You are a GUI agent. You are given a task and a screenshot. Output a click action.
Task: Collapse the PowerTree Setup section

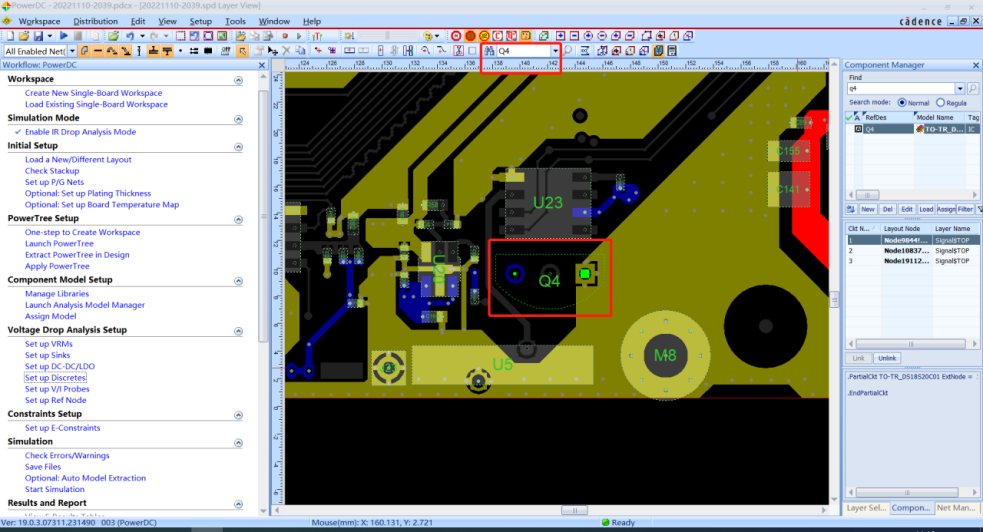pyautogui.click(x=238, y=219)
